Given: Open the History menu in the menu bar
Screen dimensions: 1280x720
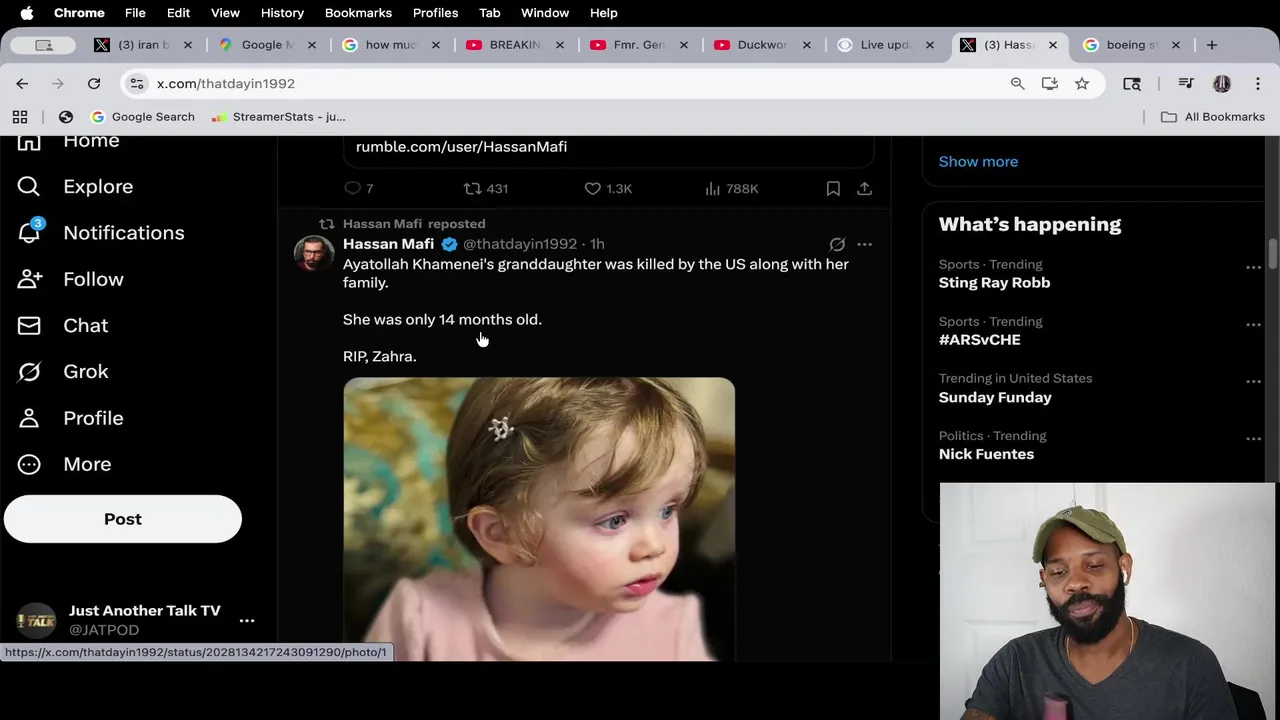Looking at the screenshot, I should 282,13.
